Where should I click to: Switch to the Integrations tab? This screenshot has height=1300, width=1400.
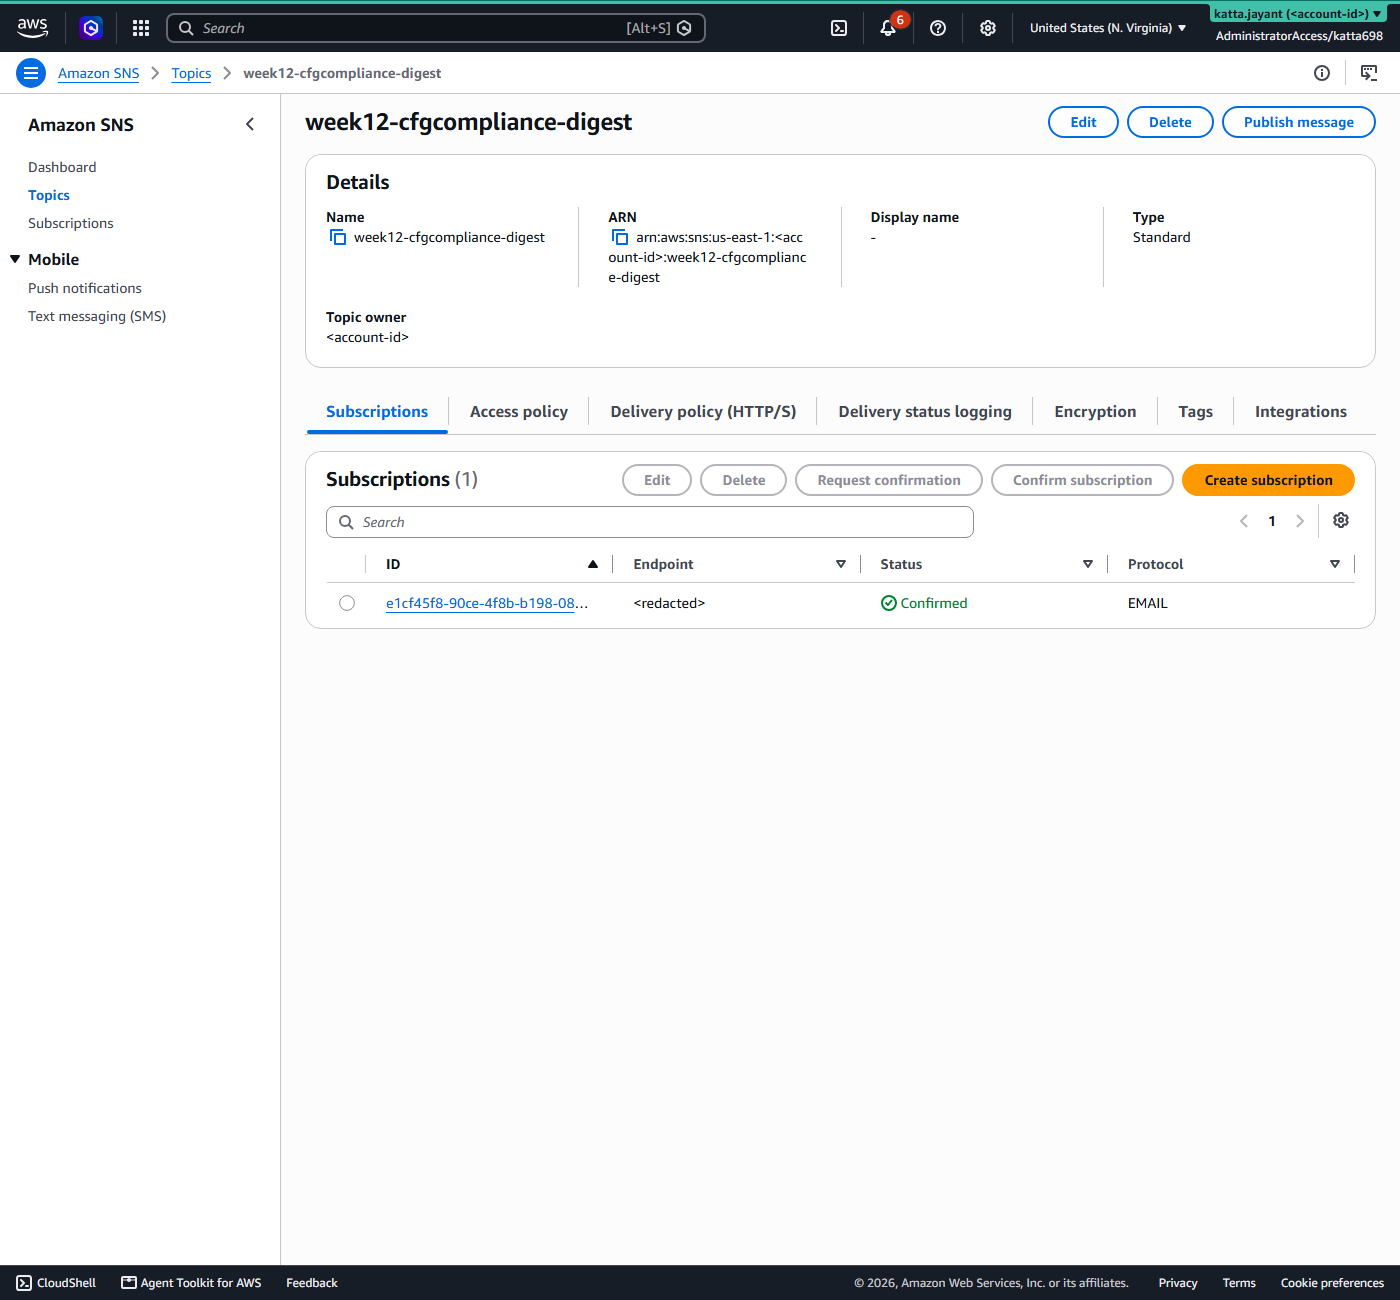coord(1301,412)
